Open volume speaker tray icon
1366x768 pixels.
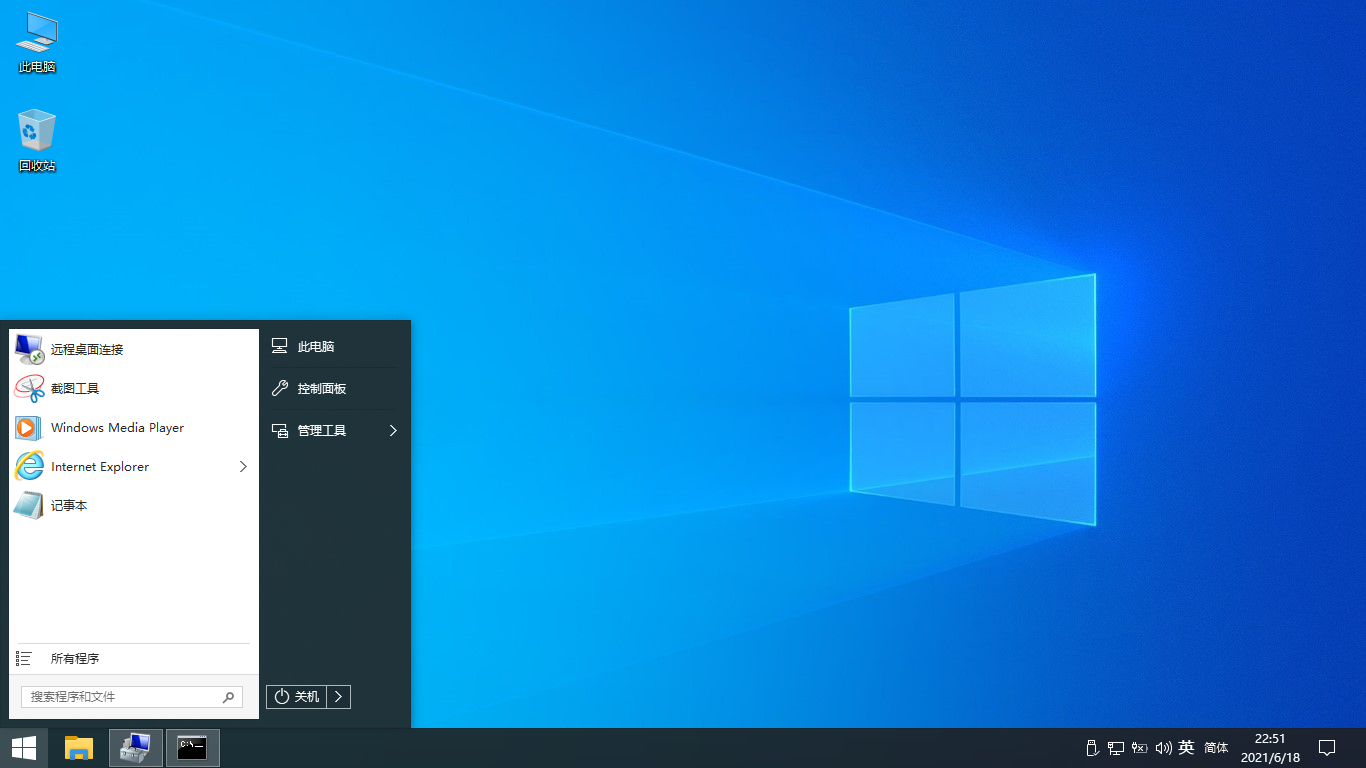coord(1163,748)
